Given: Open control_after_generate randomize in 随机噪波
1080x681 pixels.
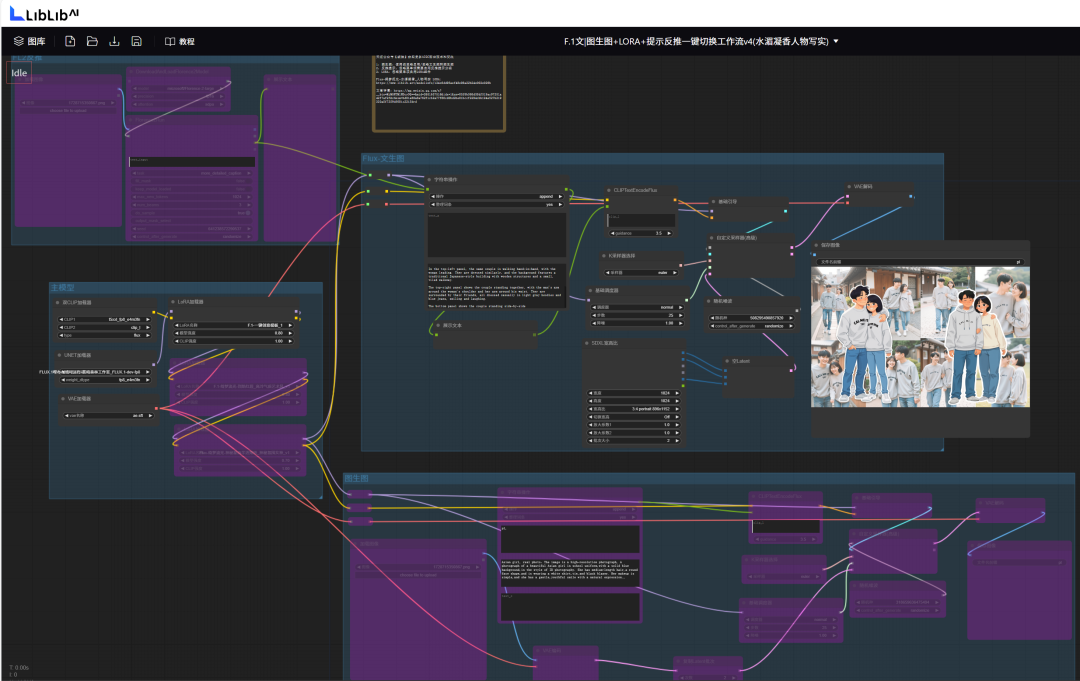Looking at the screenshot, I should 752,326.
